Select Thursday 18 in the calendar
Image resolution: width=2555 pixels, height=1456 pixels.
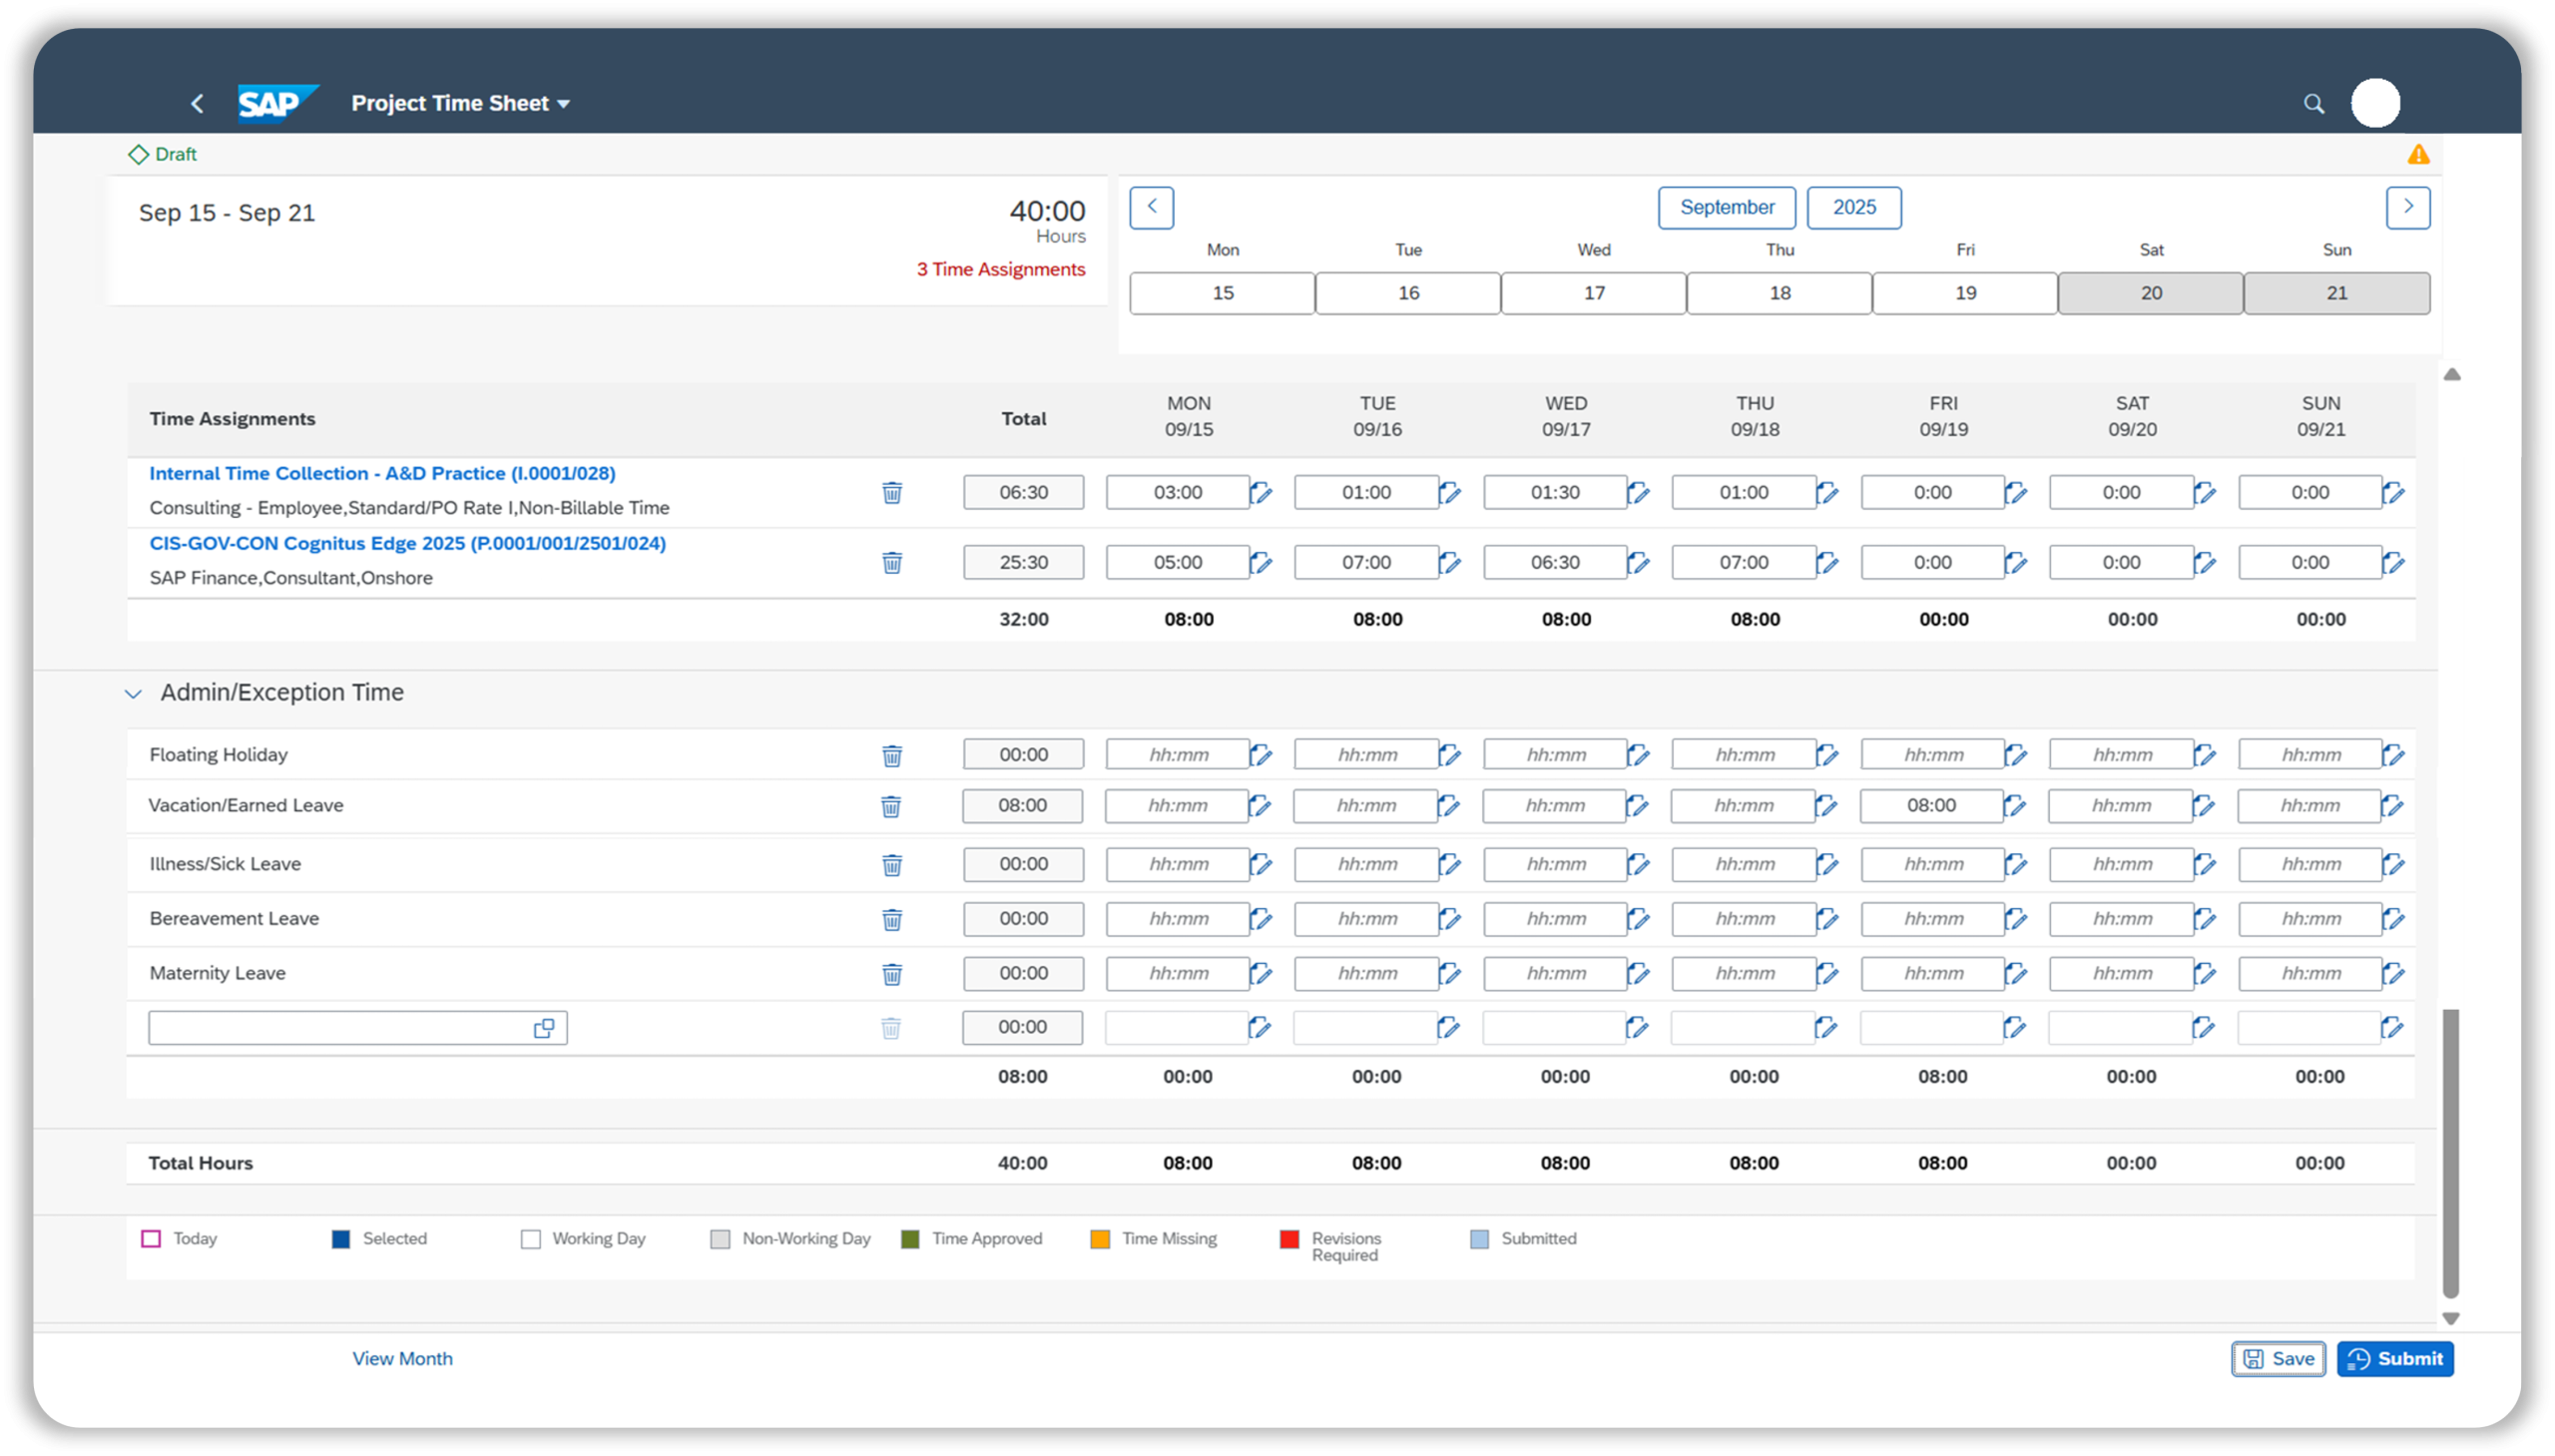(1779, 293)
